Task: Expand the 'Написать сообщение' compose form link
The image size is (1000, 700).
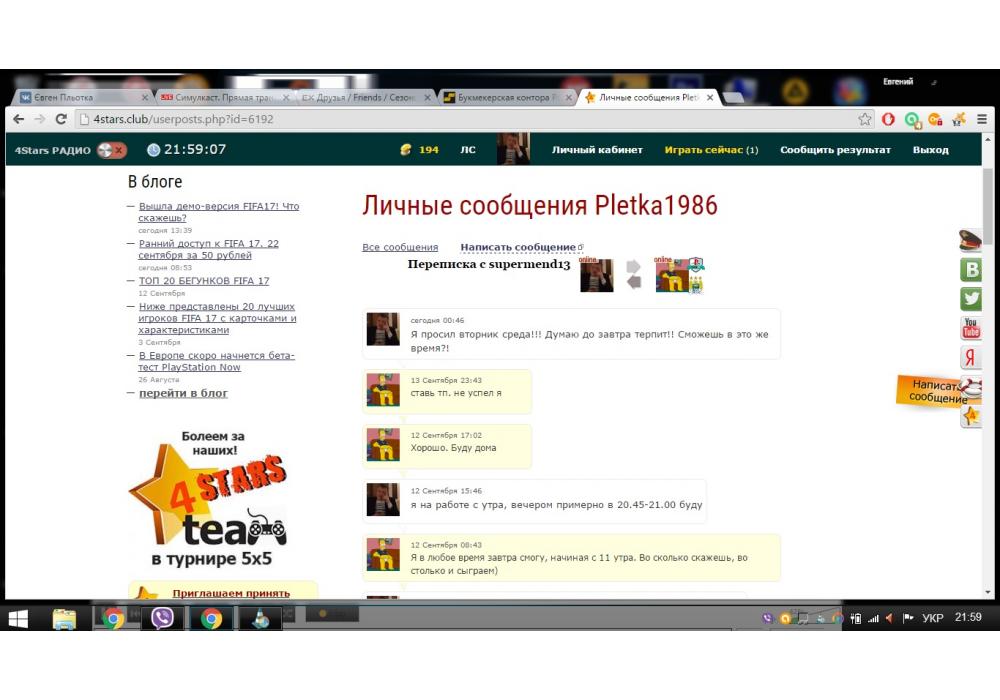Action: point(518,247)
